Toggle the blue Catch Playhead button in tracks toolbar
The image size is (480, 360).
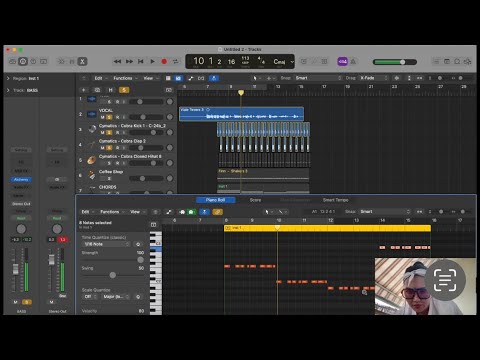coord(214,78)
